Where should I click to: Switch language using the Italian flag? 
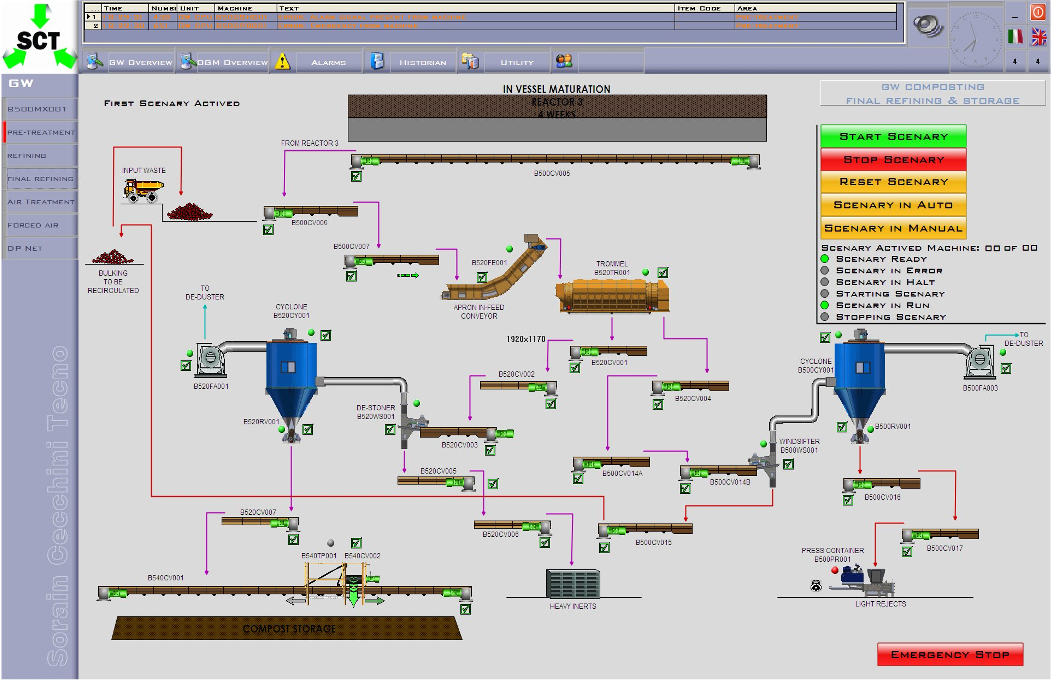click(x=1015, y=36)
